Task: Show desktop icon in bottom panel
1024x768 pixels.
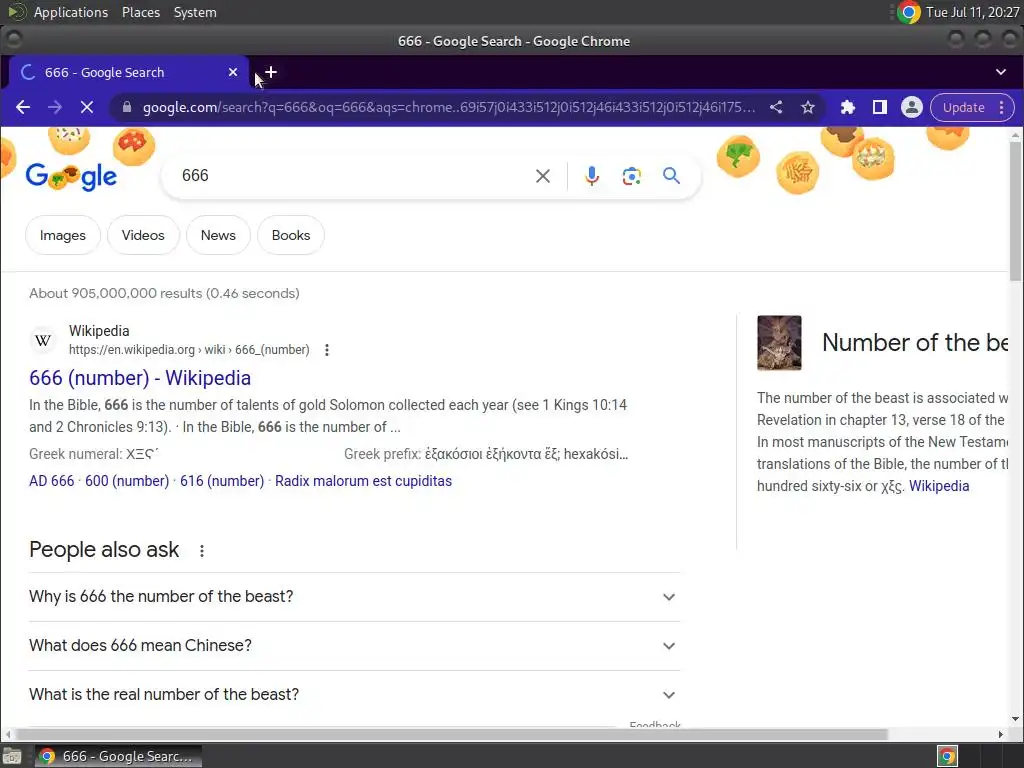Action: point(12,756)
